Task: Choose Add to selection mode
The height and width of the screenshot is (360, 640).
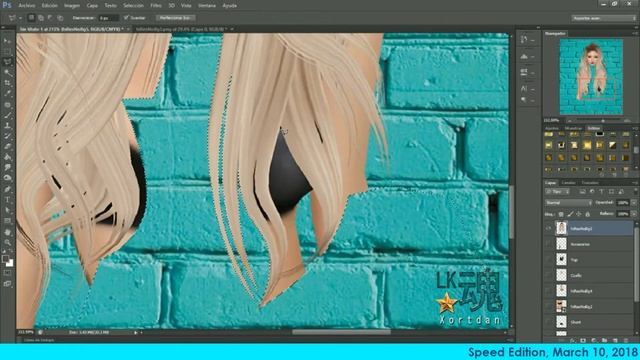Action: point(41,18)
